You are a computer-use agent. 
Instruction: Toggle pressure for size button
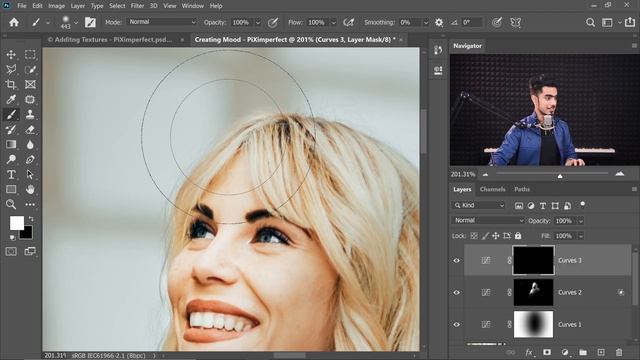(497, 22)
